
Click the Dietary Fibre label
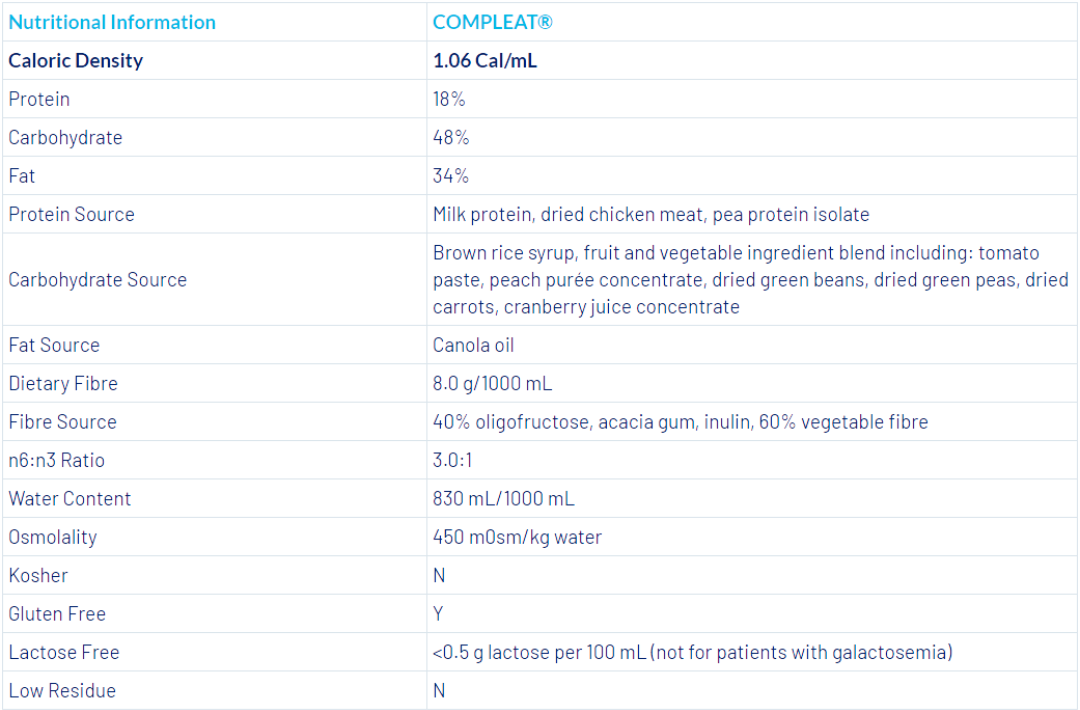63,383
